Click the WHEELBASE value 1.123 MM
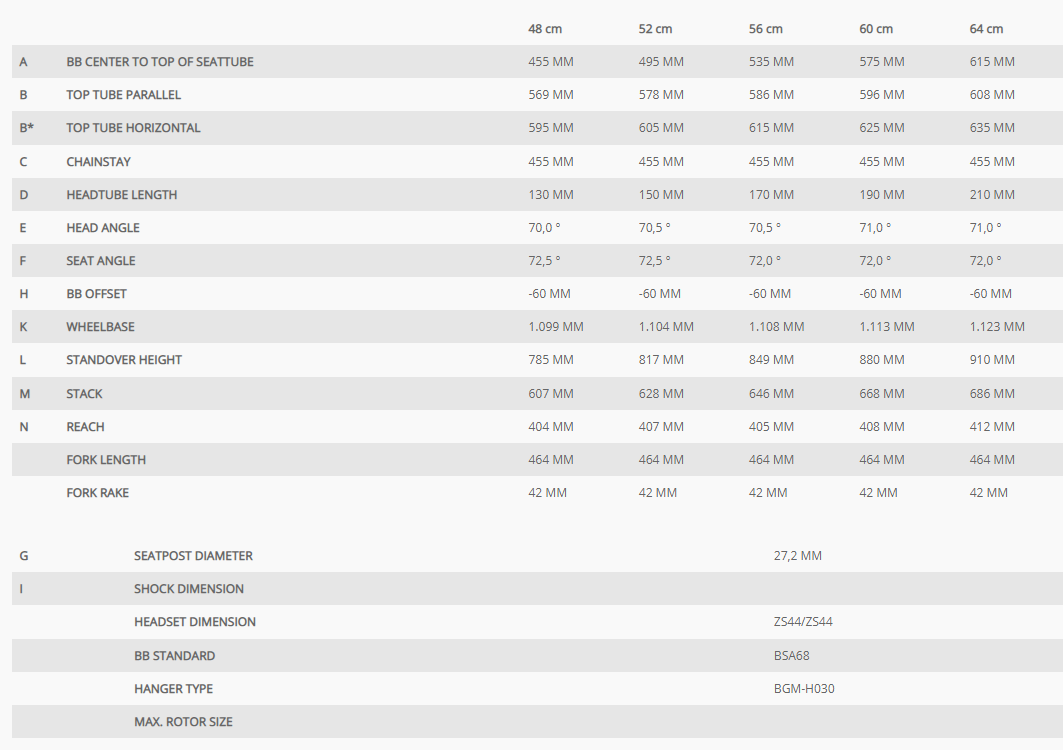 (x=997, y=327)
